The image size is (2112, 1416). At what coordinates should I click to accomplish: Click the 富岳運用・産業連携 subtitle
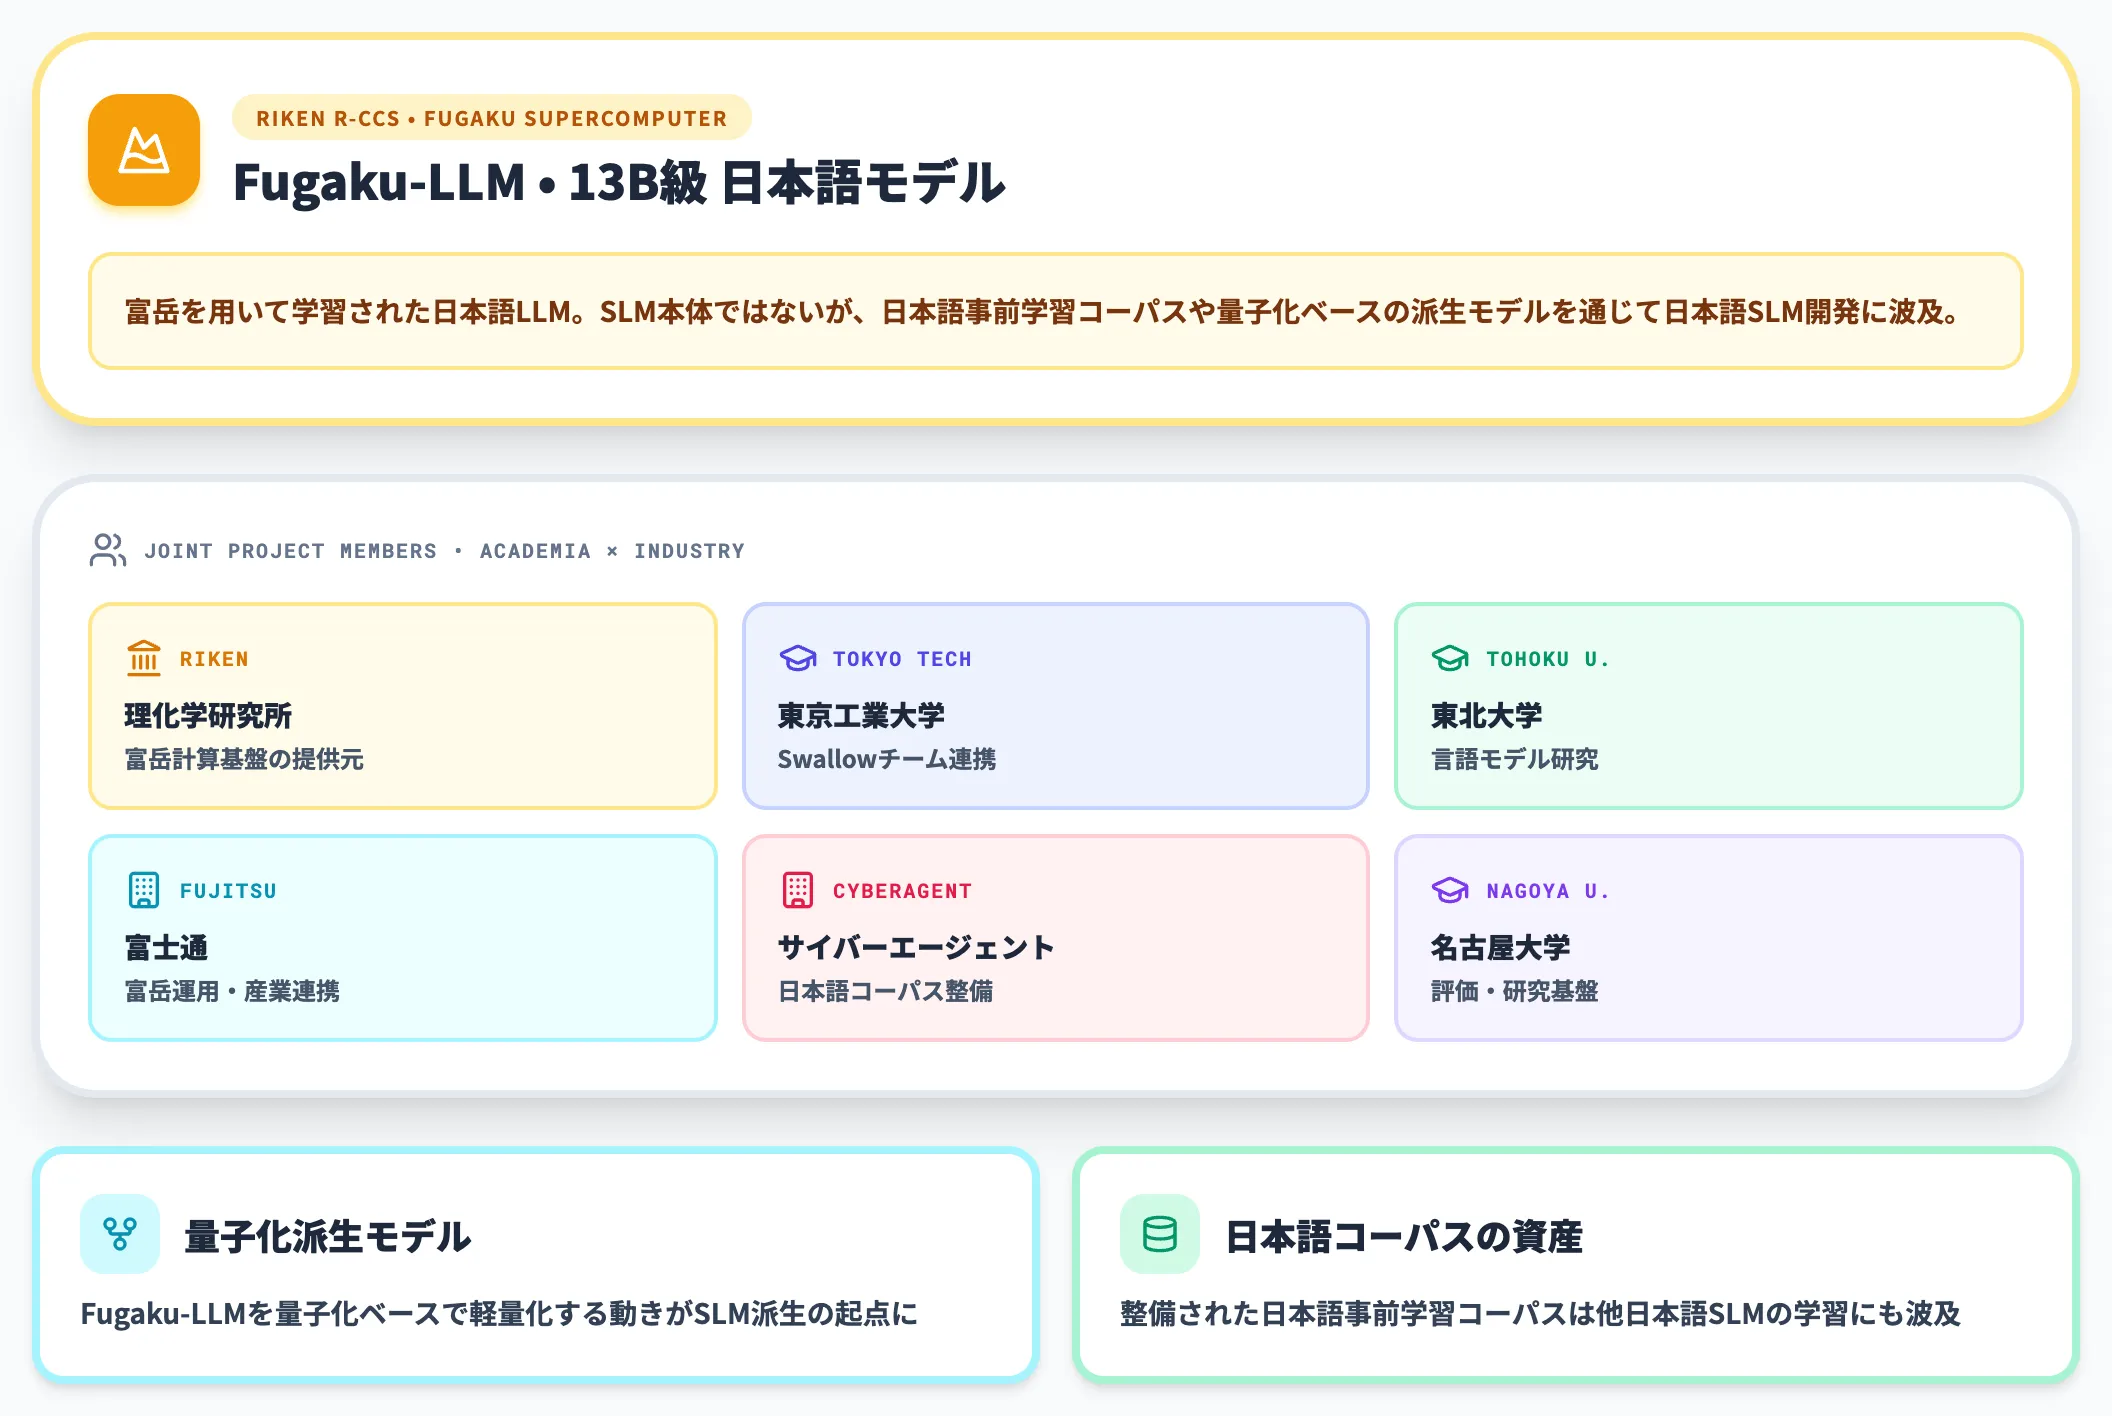click(x=232, y=991)
